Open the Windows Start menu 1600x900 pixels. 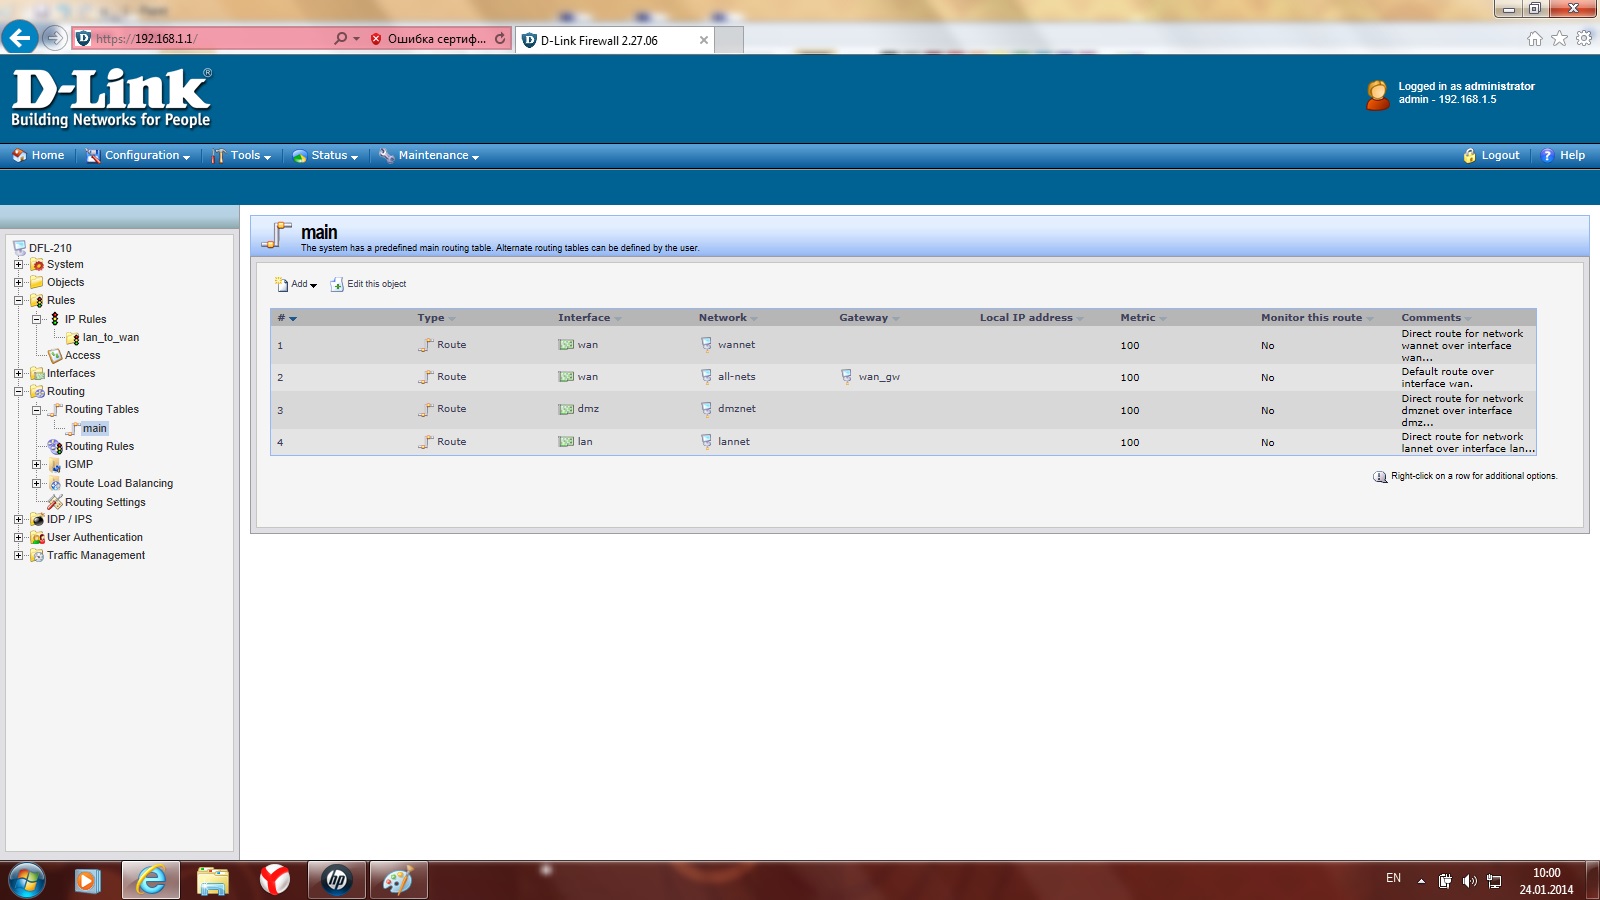(x=27, y=880)
